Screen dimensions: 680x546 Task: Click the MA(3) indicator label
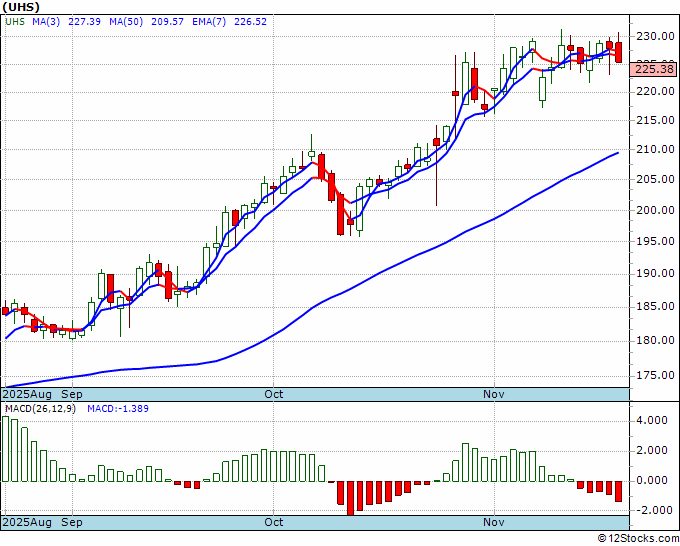pyautogui.click(x=46, y=21)
